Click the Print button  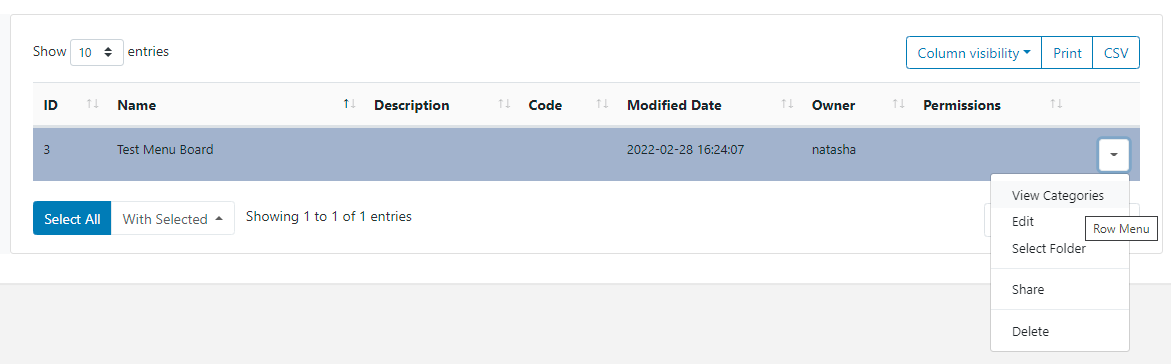[1067, 53]
